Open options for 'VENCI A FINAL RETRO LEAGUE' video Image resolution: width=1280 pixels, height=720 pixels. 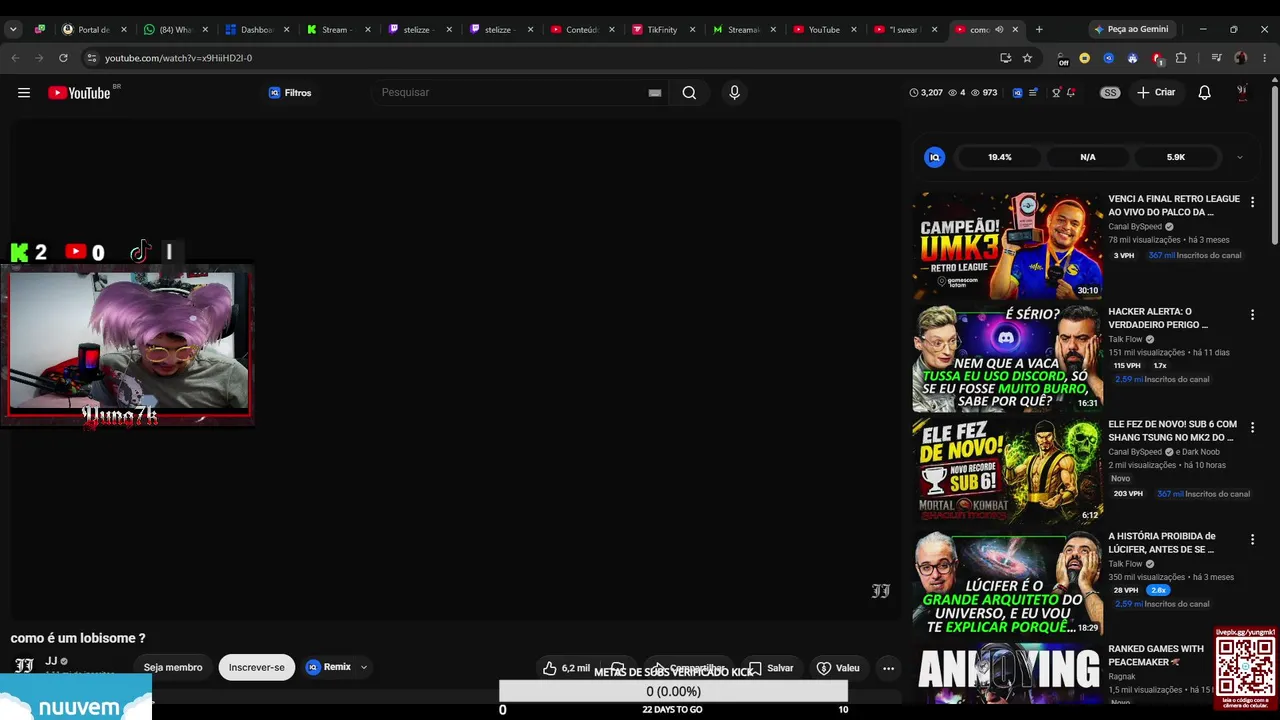1252,203
